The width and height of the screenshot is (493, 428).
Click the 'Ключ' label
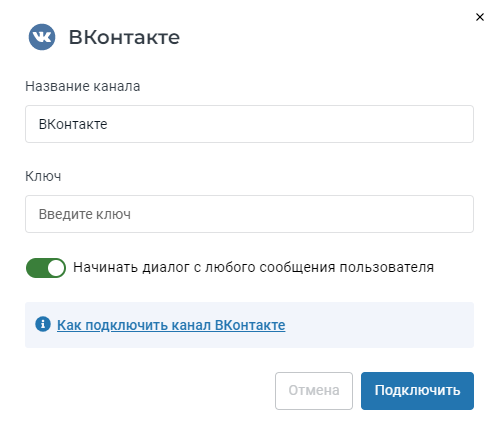pyautogui.click(x=43, y=176)
